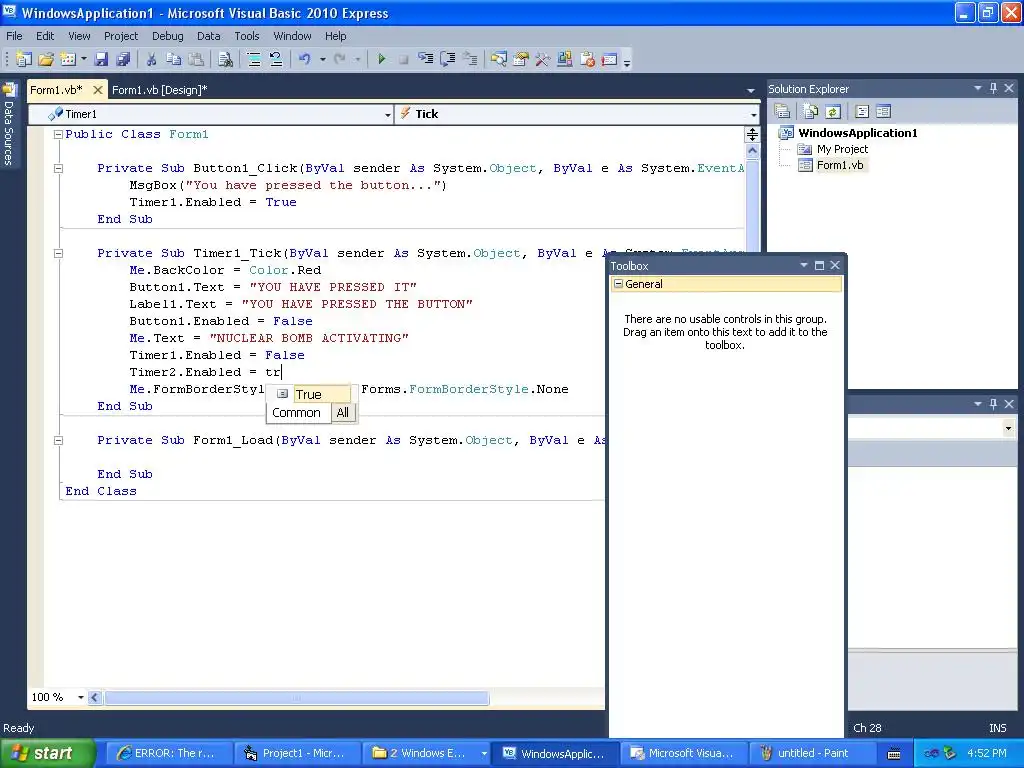Open the Toolbox window position dropdown
Viewport: 1024px width, 768px height.
(x=804, y=265)
